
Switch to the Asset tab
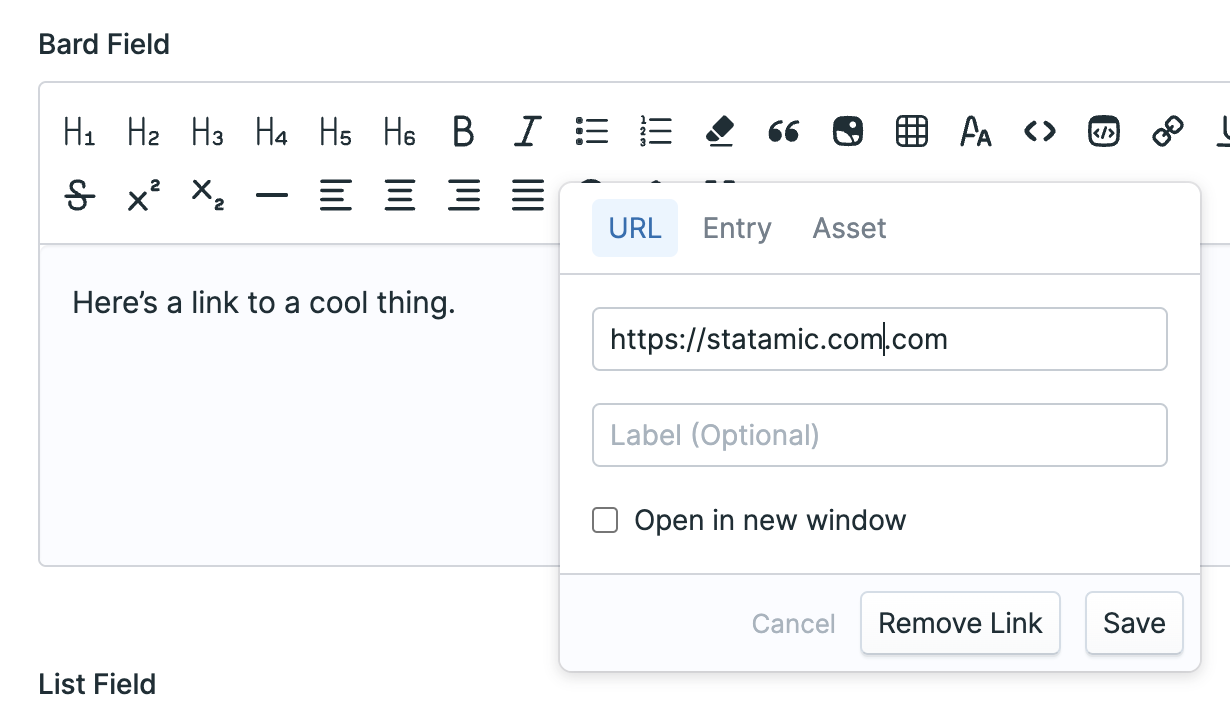point(849,228)
